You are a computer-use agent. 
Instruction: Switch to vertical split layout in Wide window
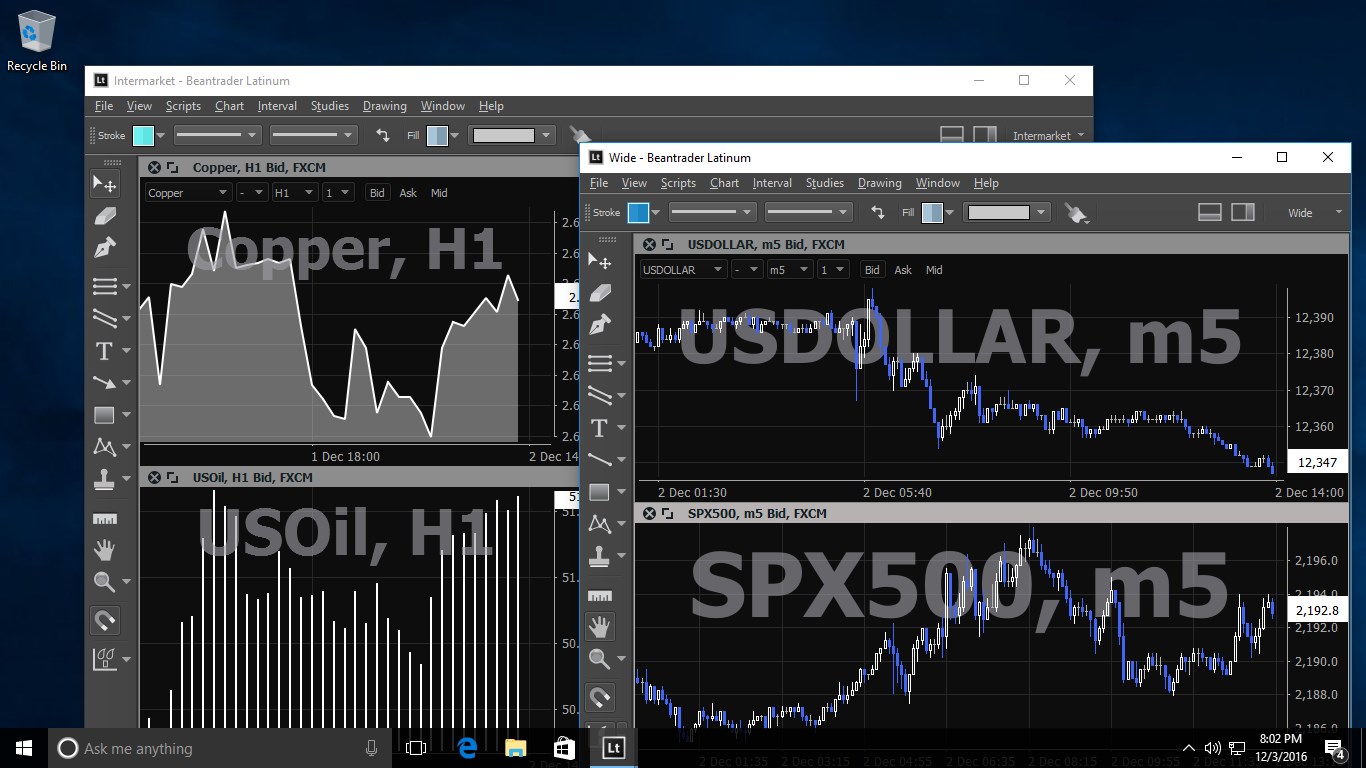click(1242, 212)
